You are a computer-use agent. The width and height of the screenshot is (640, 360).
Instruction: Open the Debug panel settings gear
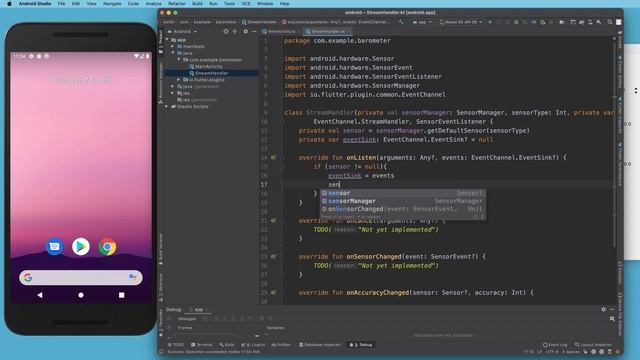pyautogui.click(x=604, y=309)
